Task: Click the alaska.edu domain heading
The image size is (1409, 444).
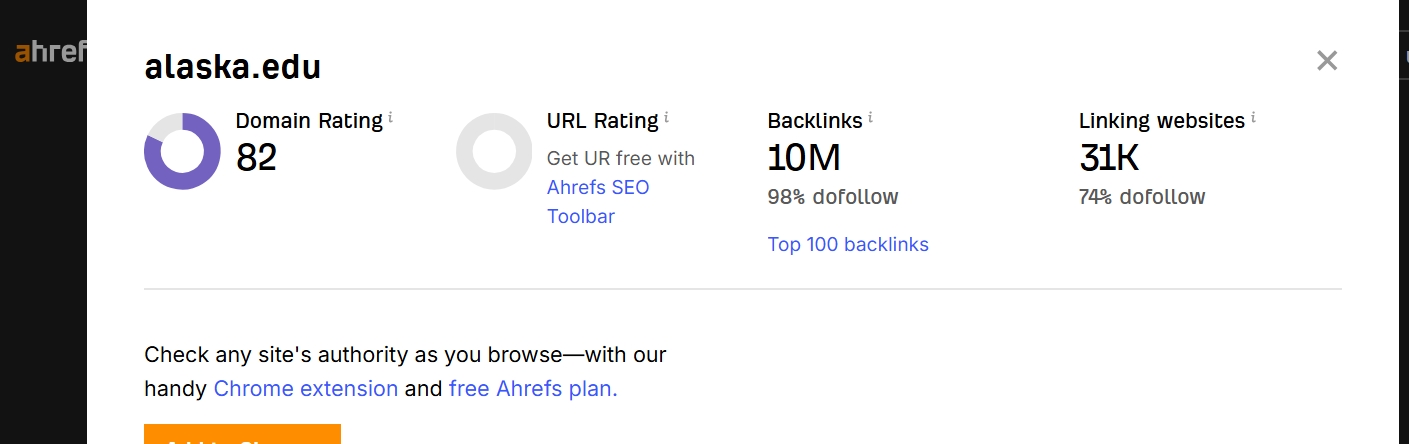Action: (232, 67)
